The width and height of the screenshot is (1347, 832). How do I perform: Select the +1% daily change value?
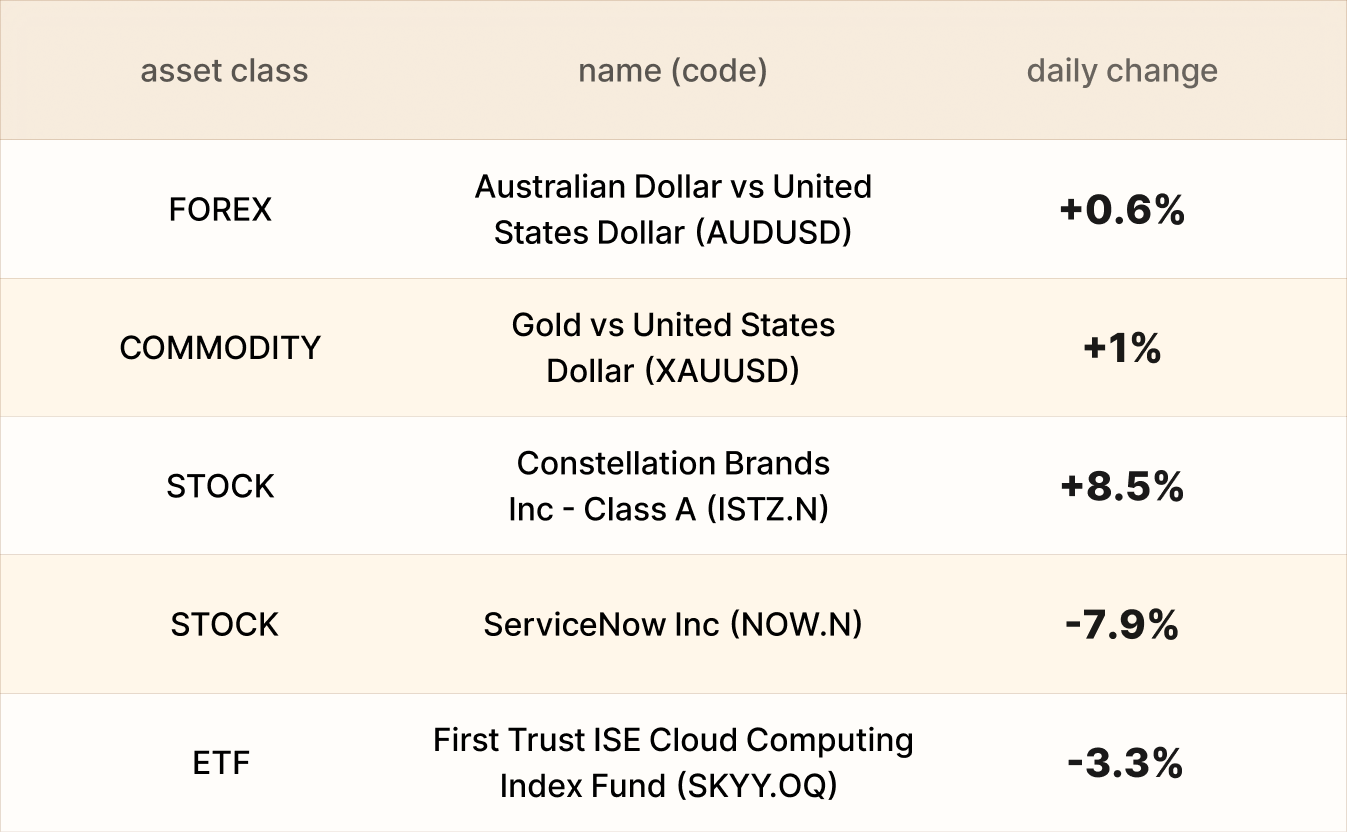[1122, 348]
